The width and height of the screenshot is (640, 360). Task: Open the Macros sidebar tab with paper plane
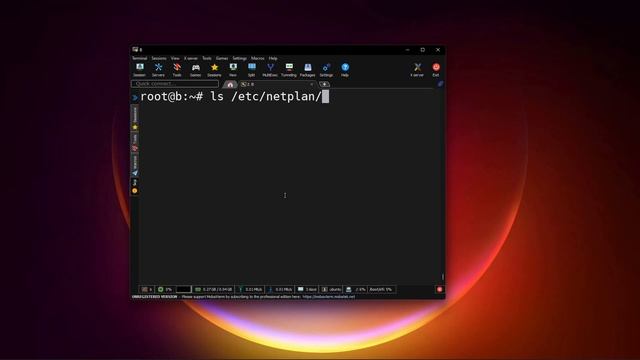click(135, 165)
